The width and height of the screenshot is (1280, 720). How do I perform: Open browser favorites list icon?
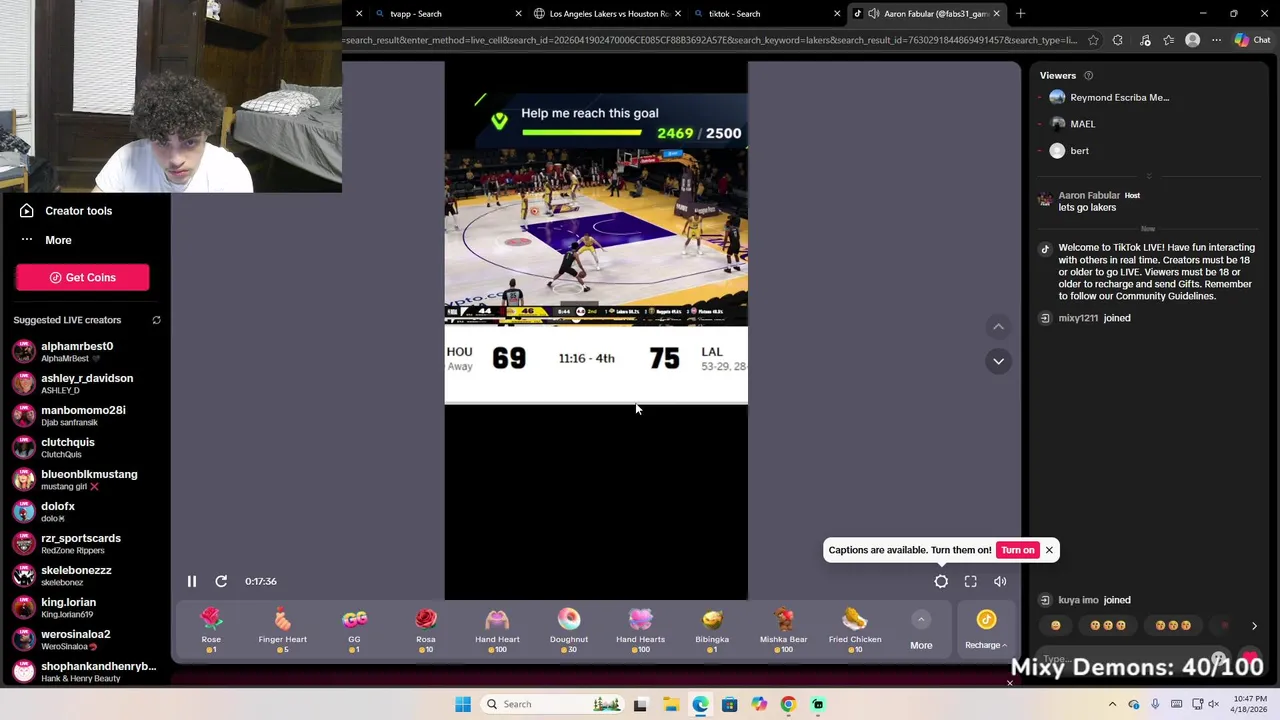[x=1168, y=40]
